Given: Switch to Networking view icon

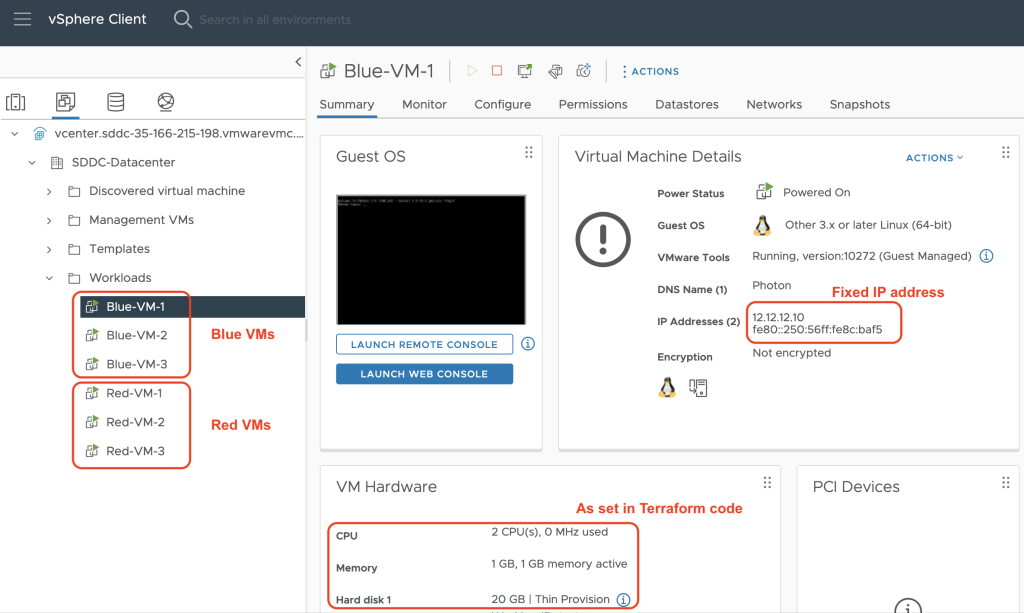Looking at the screenshot, I should [166, 102].
